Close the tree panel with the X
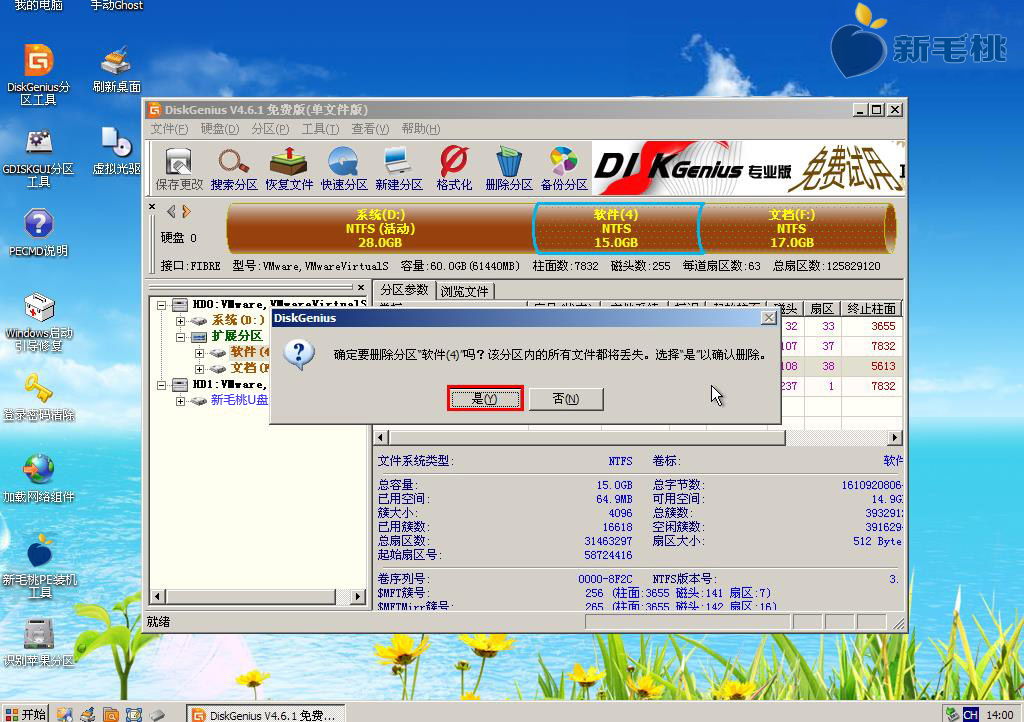 click(x=360, y=287)
